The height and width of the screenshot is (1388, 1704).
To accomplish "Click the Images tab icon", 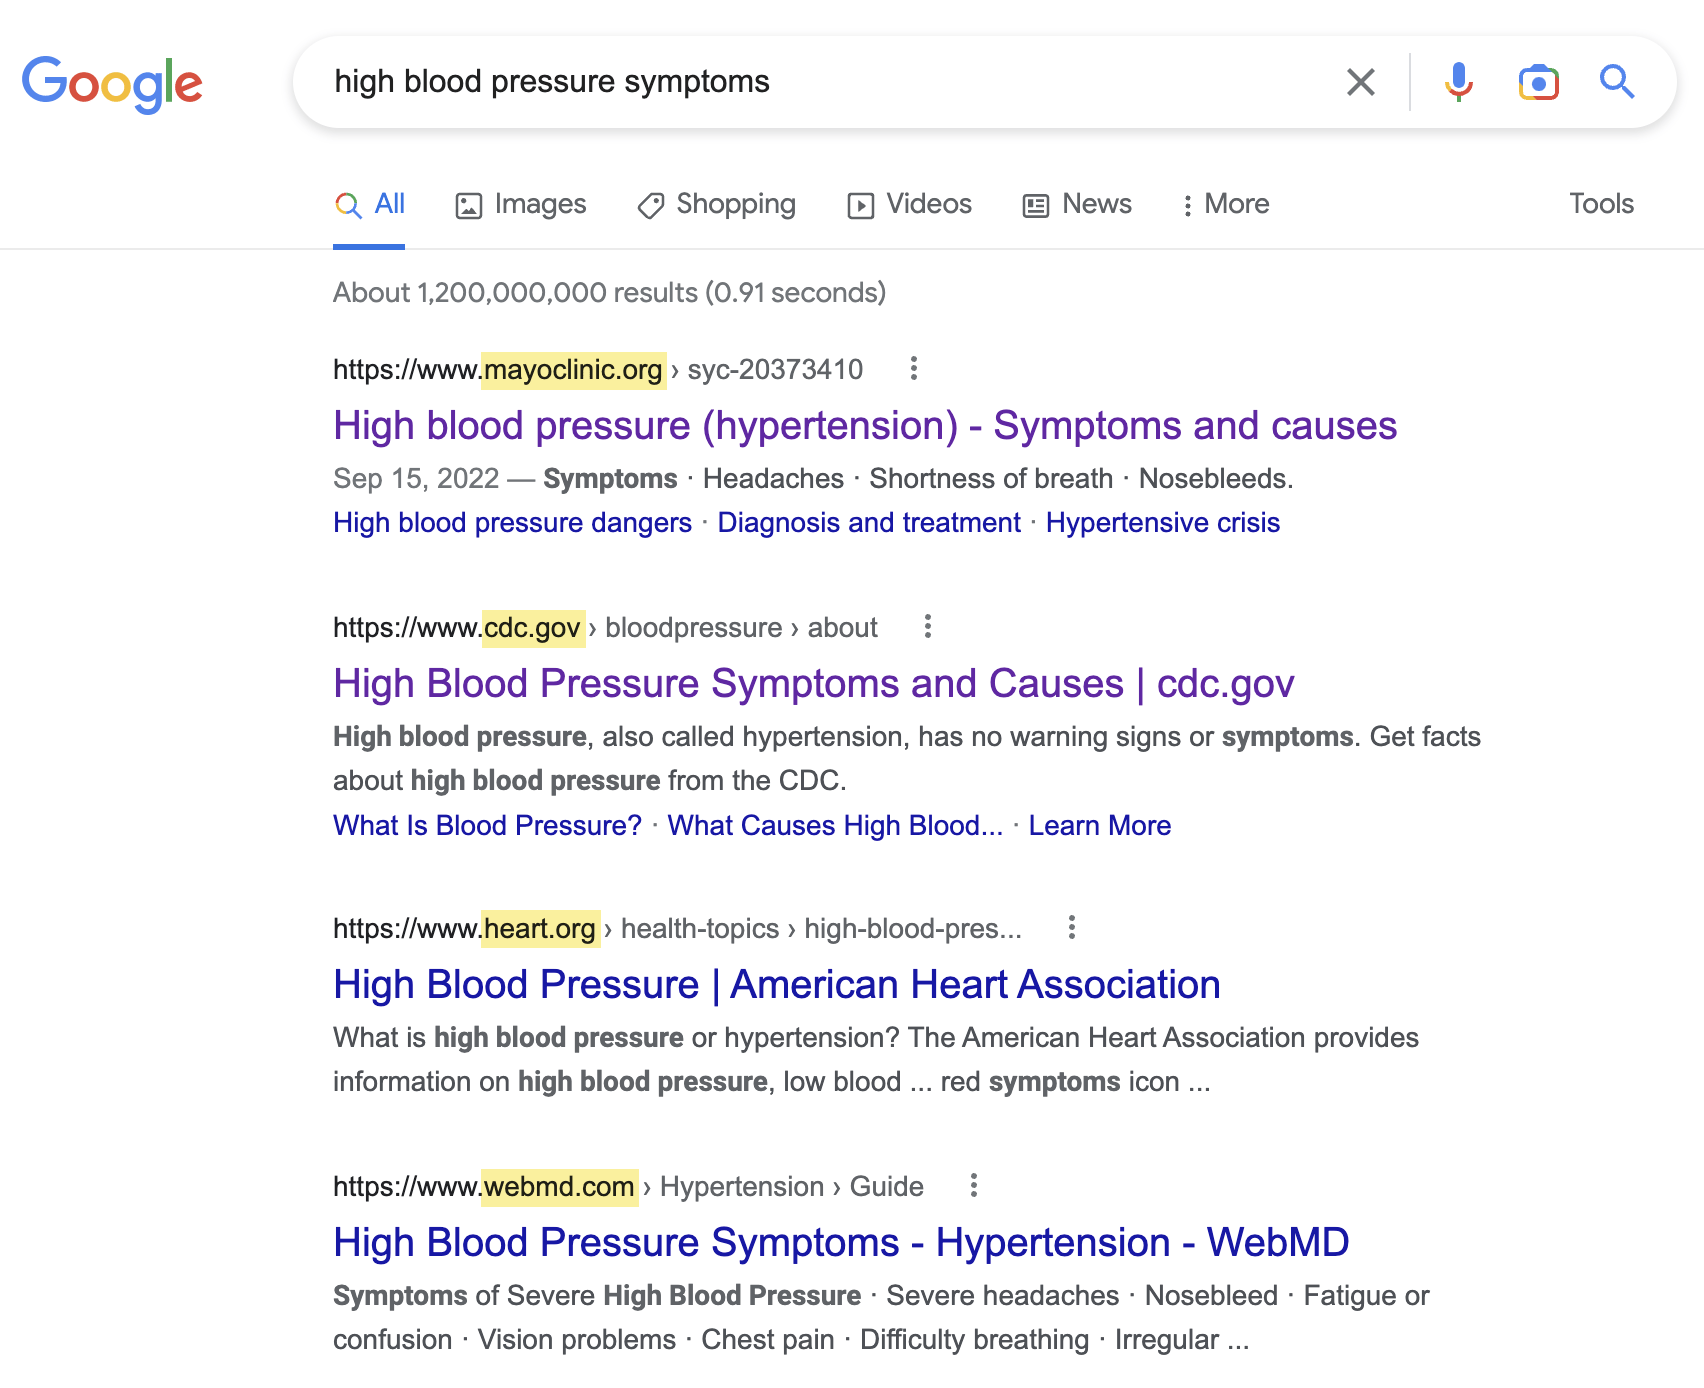I will coord(470,204).
